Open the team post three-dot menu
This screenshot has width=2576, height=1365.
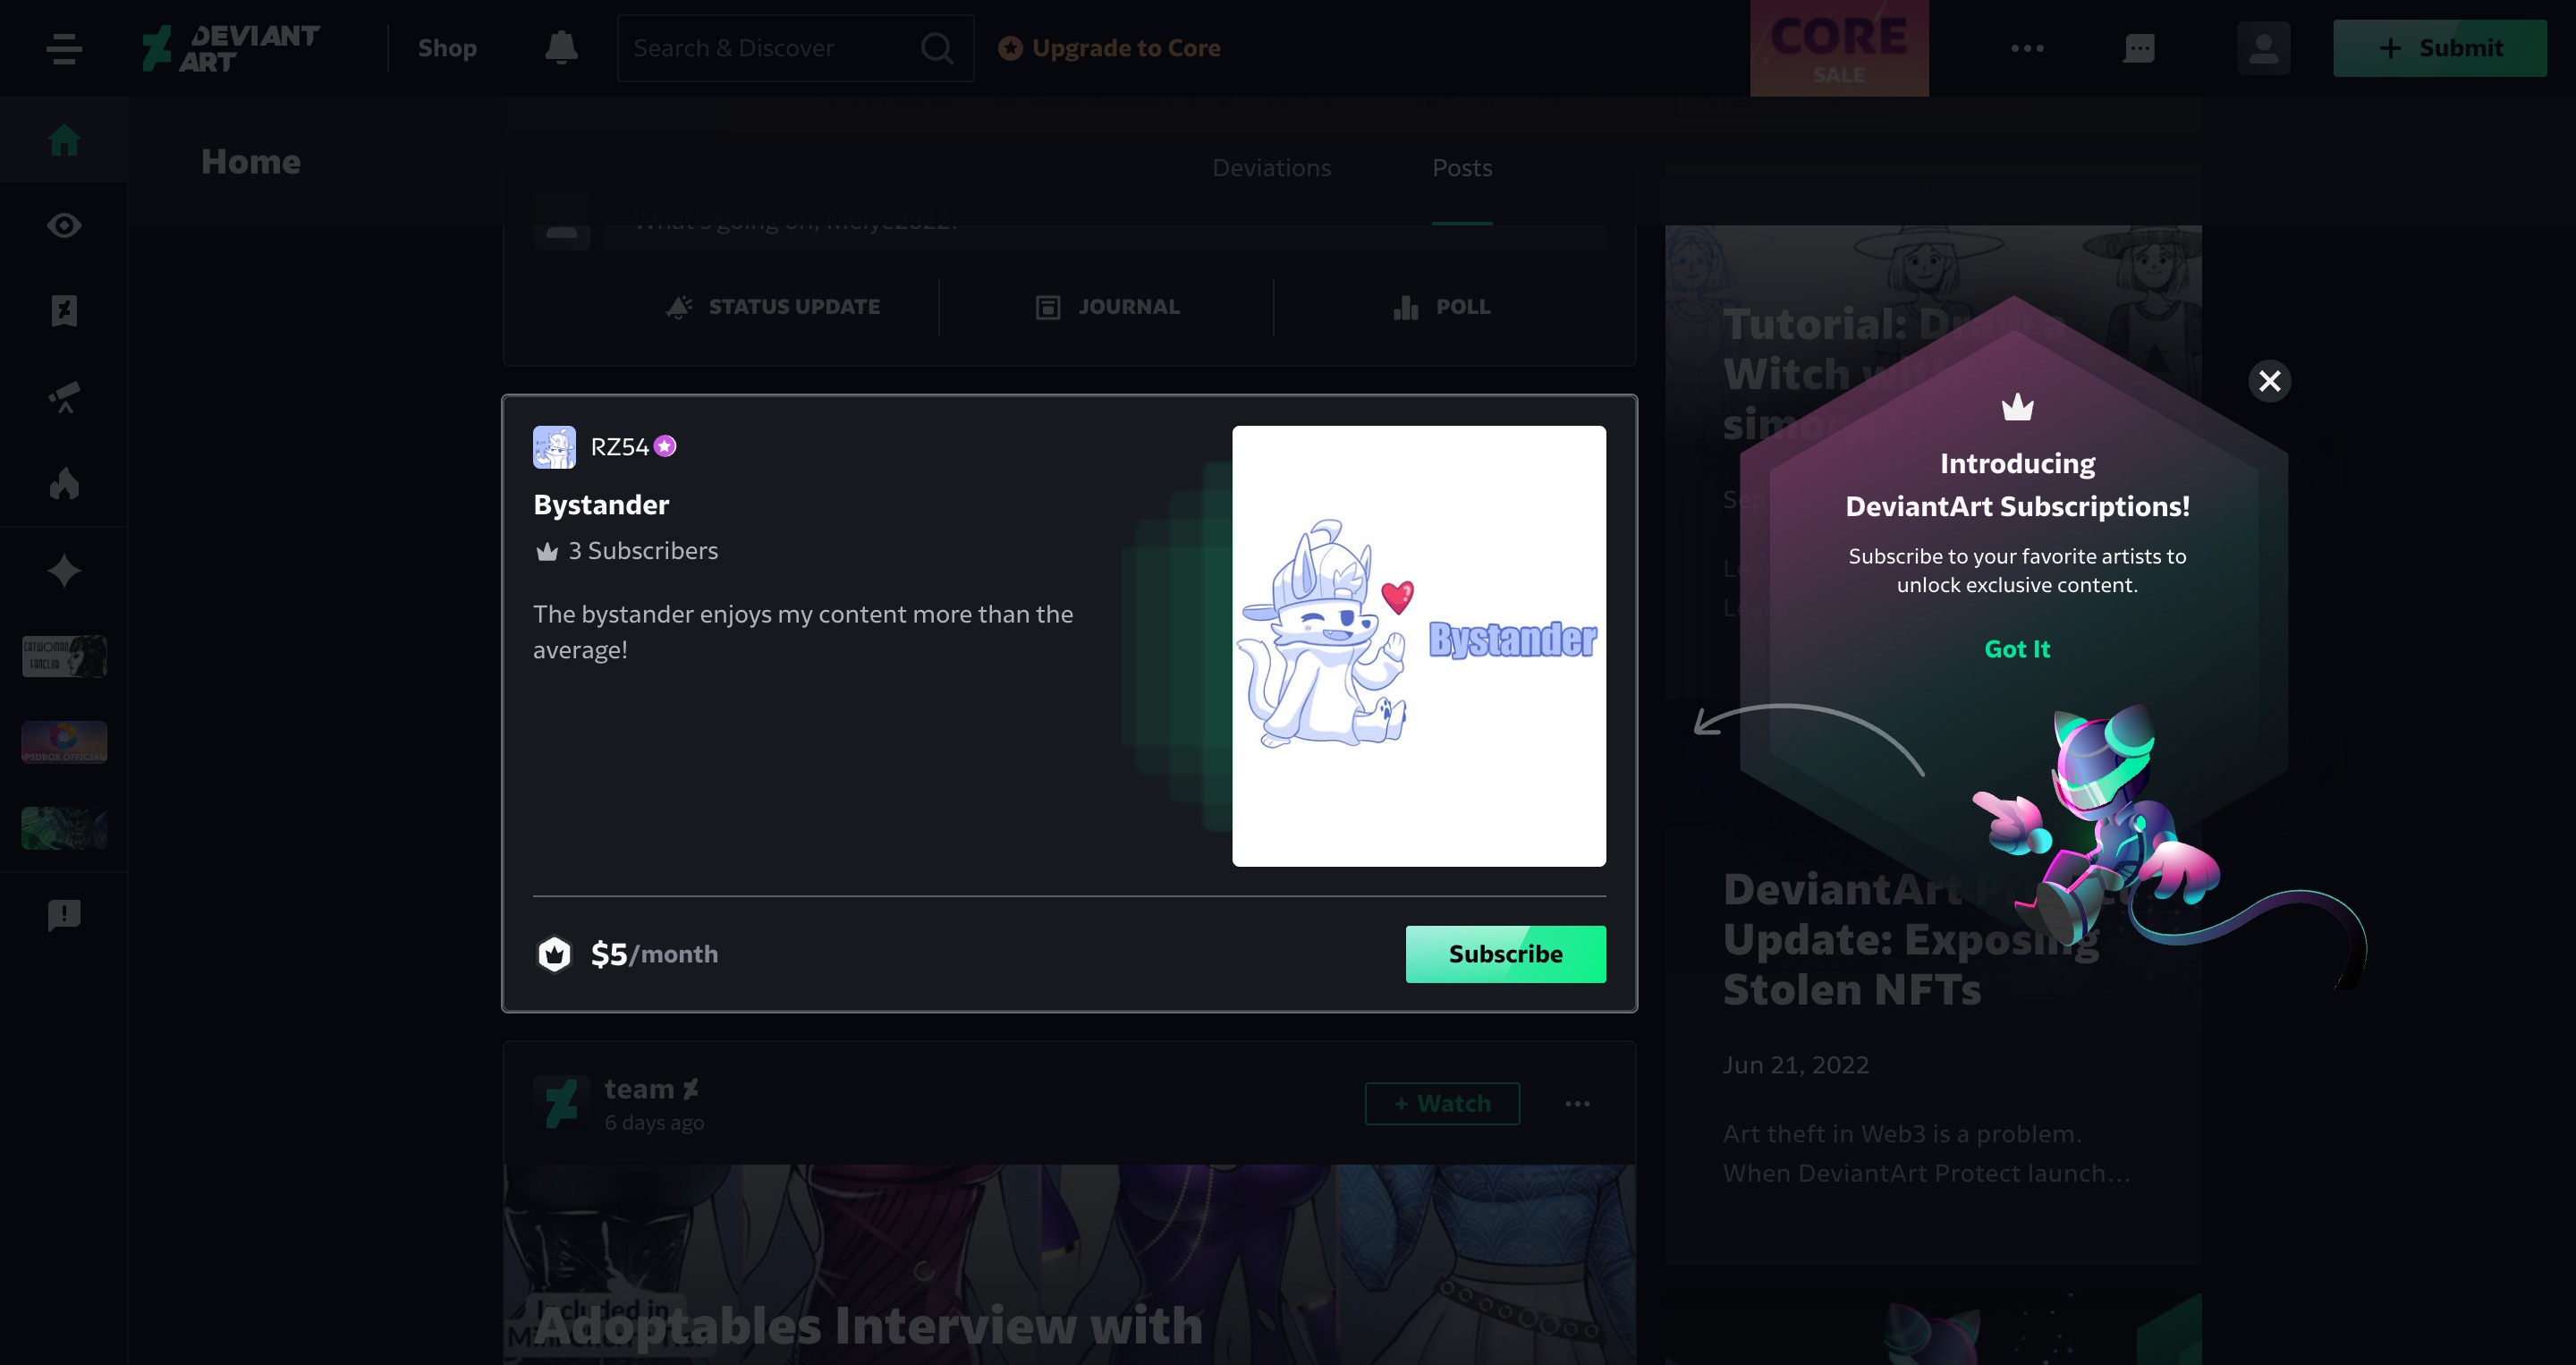click(1577, 1103)
